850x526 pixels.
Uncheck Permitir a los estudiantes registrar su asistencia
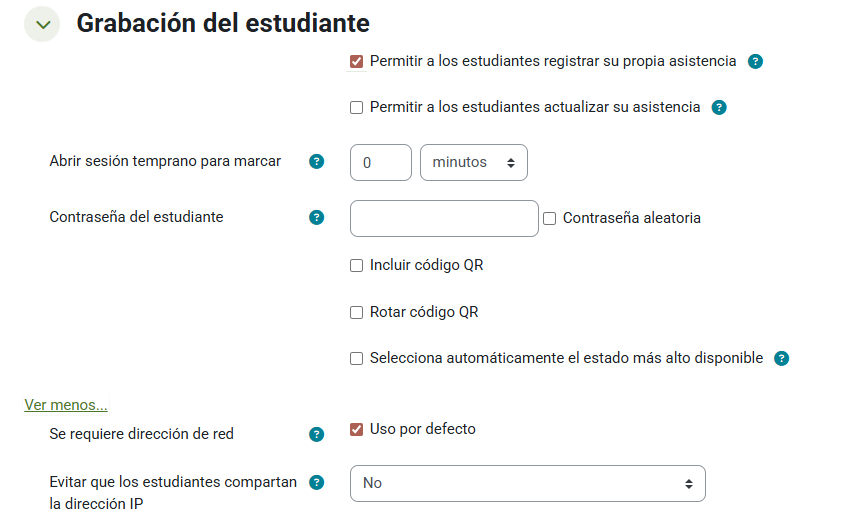tap(356, 62)
